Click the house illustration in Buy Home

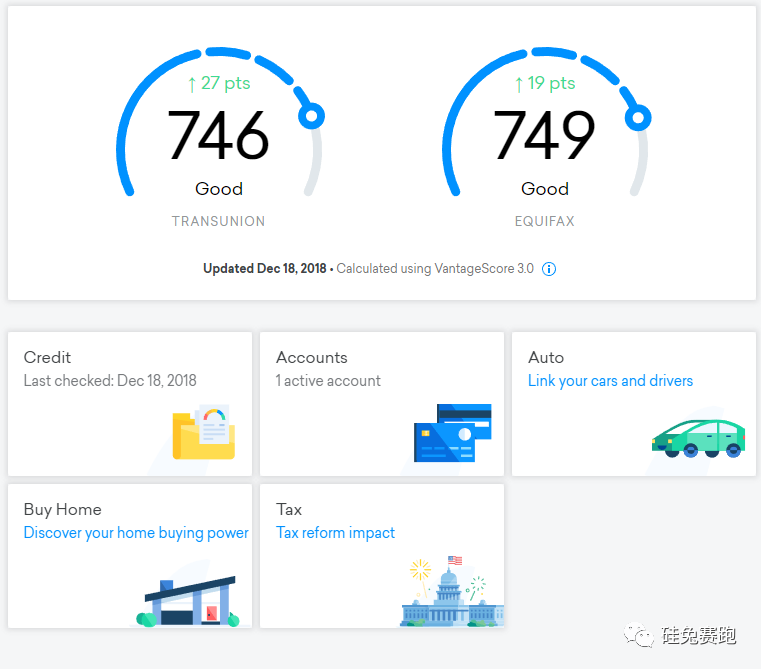(190, 601)
